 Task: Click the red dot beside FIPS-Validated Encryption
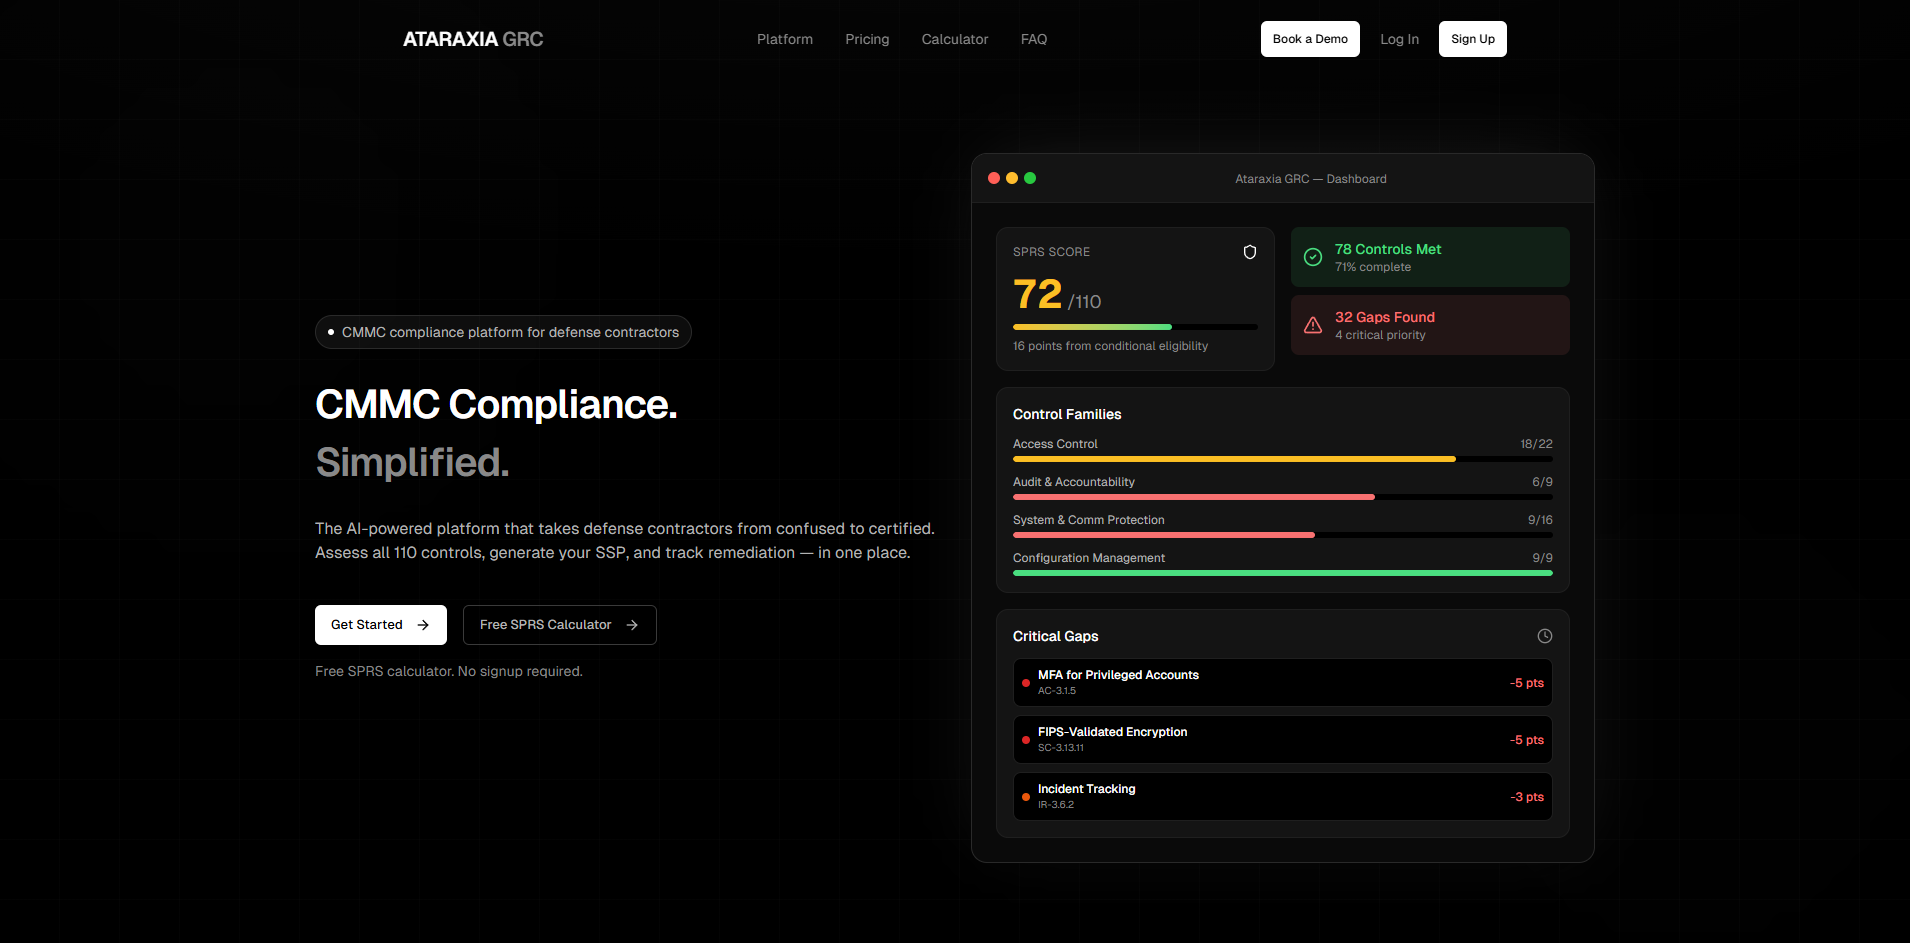click(1026, 740)
